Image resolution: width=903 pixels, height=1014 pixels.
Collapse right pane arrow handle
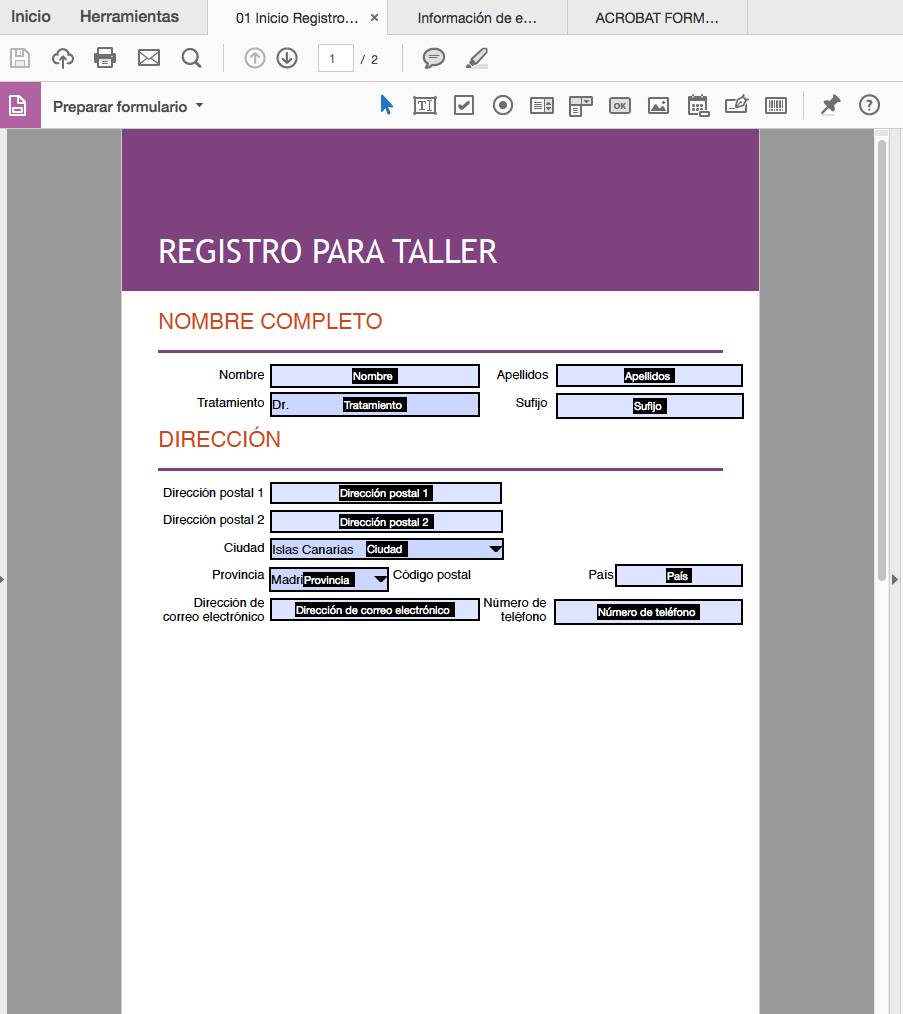click(x=895, y=579)
